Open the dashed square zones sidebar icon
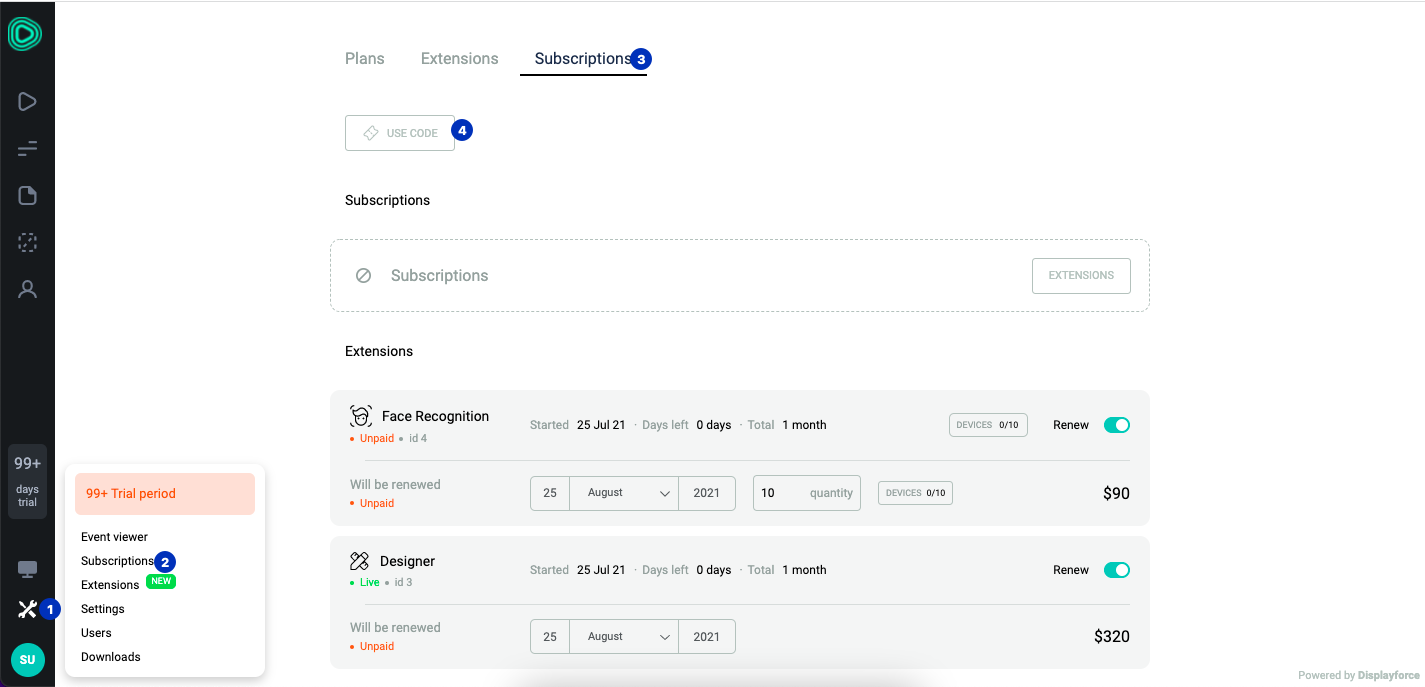Screen dimensions: 1425x687 click(x=27, y=242)
